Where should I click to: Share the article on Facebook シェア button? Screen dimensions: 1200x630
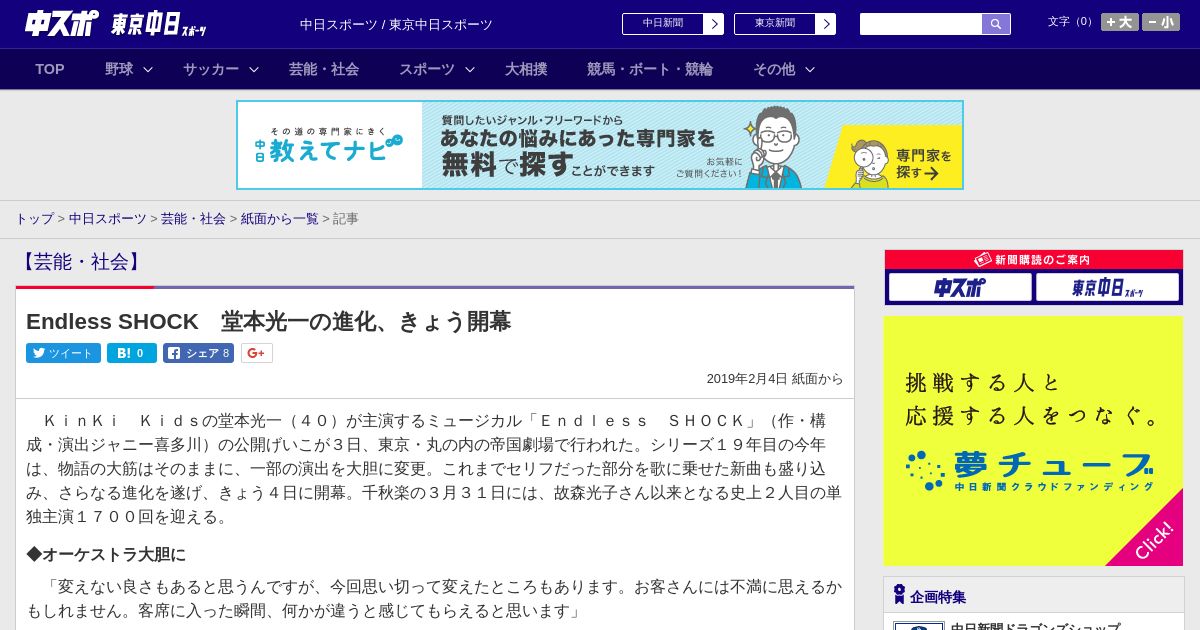coord(198,353)
